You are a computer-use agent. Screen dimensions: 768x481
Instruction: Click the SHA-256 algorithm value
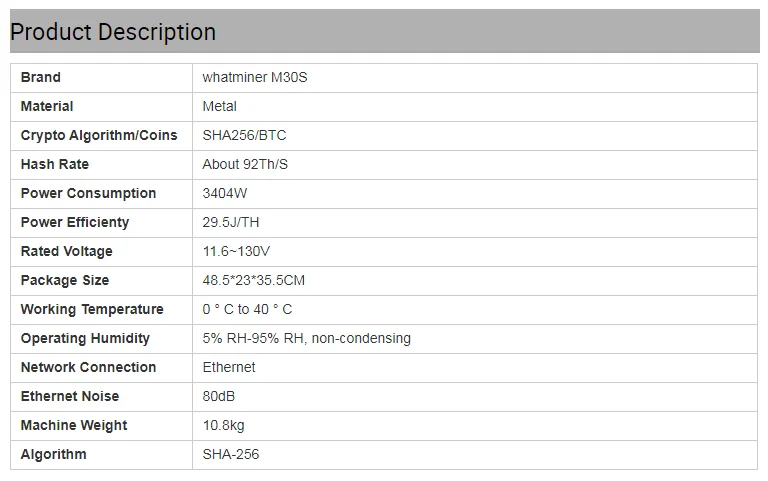[x=231, y=454]
